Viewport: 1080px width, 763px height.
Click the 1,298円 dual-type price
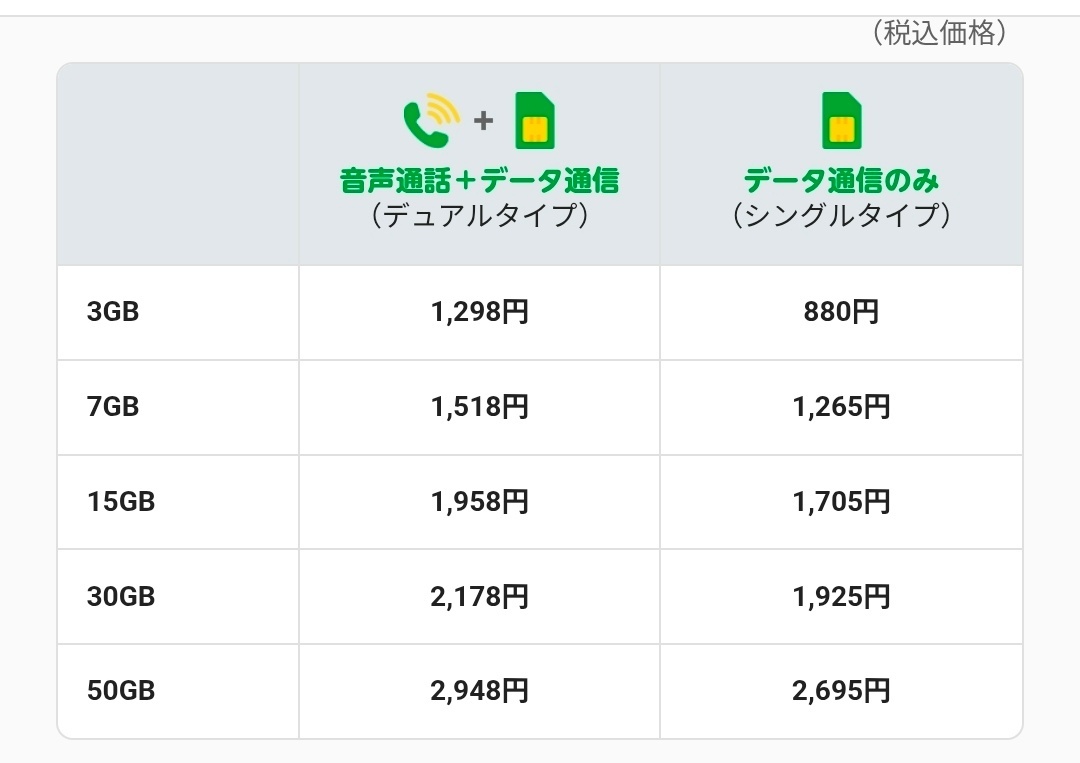479,312
